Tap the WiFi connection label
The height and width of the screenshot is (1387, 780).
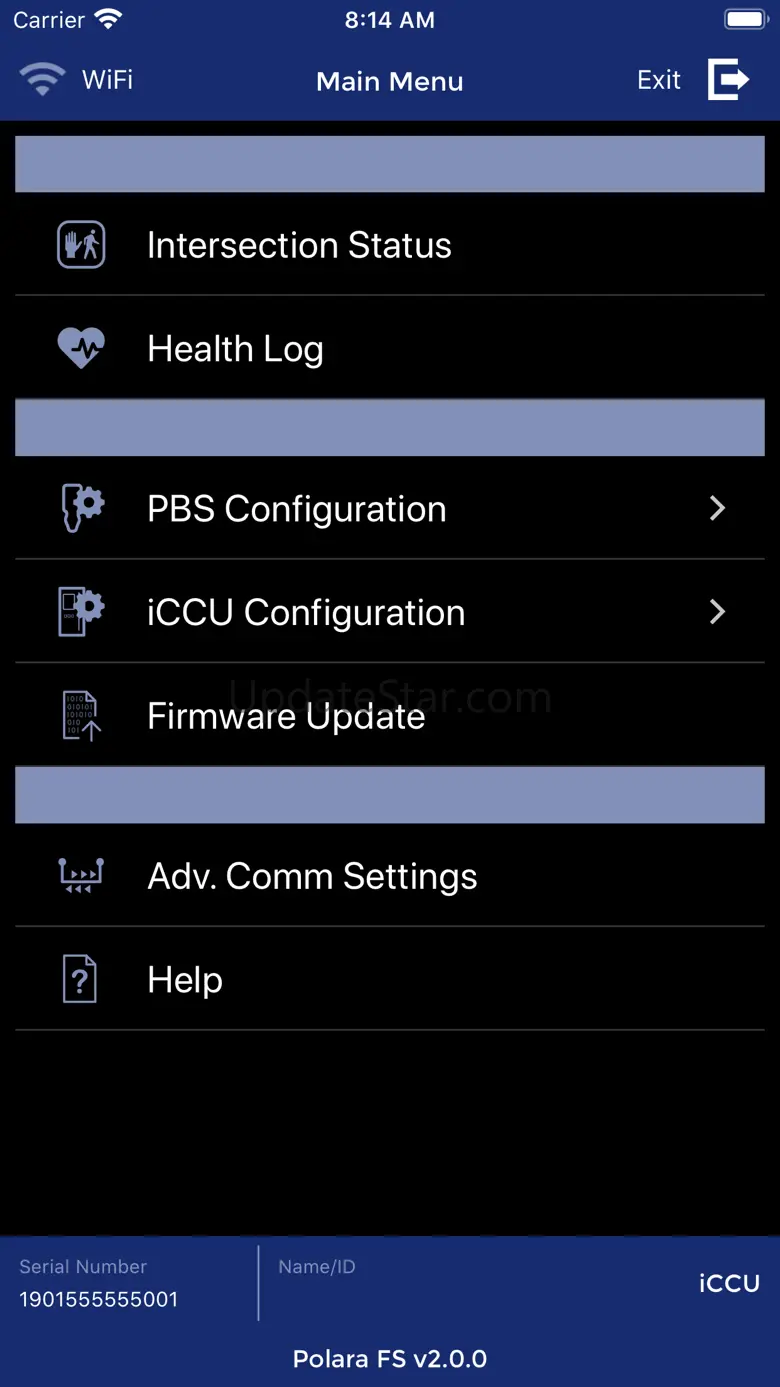pyautogui.click(x=108, y=80)
